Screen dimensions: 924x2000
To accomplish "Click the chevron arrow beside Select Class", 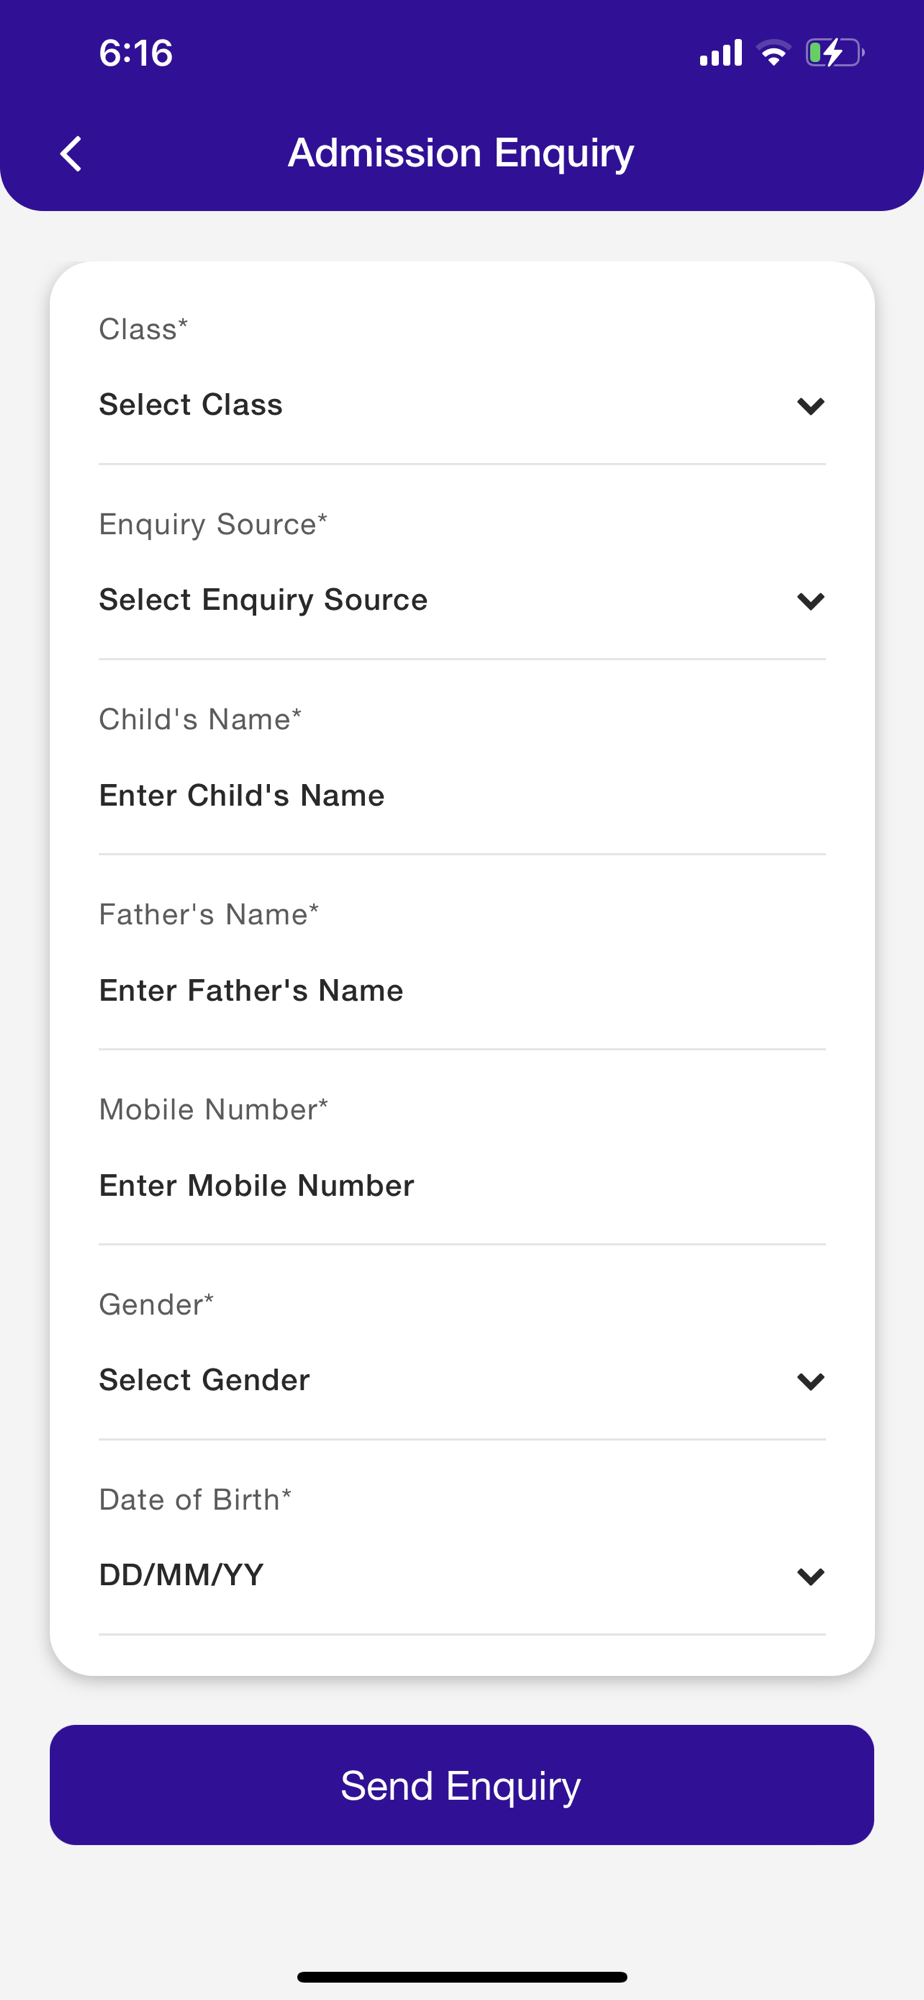I will [x=810, y=406].
